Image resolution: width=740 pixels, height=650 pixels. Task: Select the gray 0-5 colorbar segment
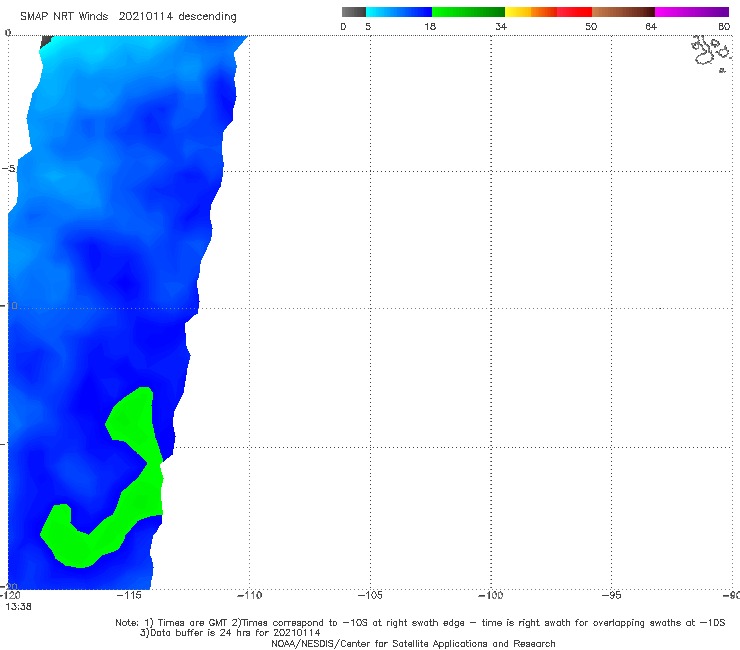pyautogui.click(x=353, y=12)
